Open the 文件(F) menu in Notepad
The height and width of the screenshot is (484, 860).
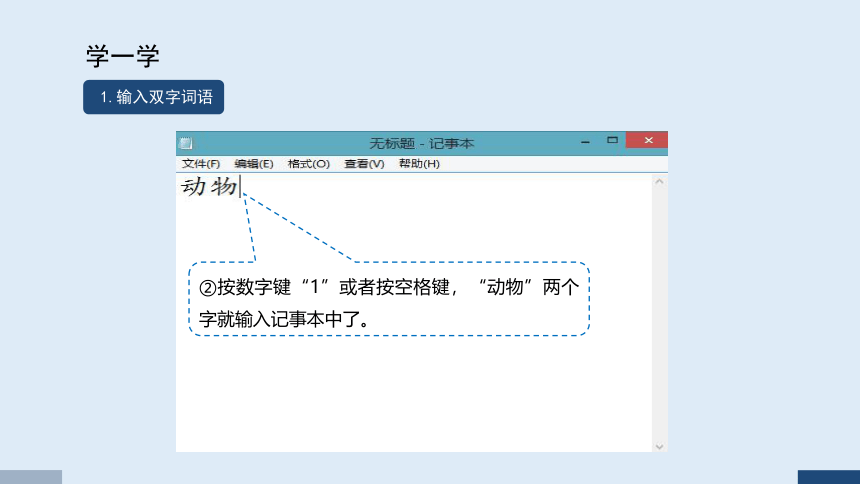coord(201,164)
